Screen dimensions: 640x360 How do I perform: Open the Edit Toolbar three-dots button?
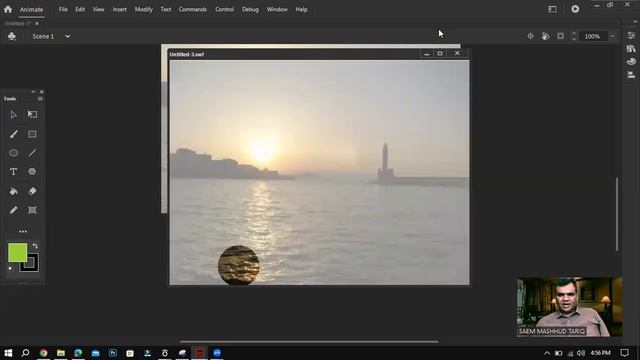click(23, 231)
